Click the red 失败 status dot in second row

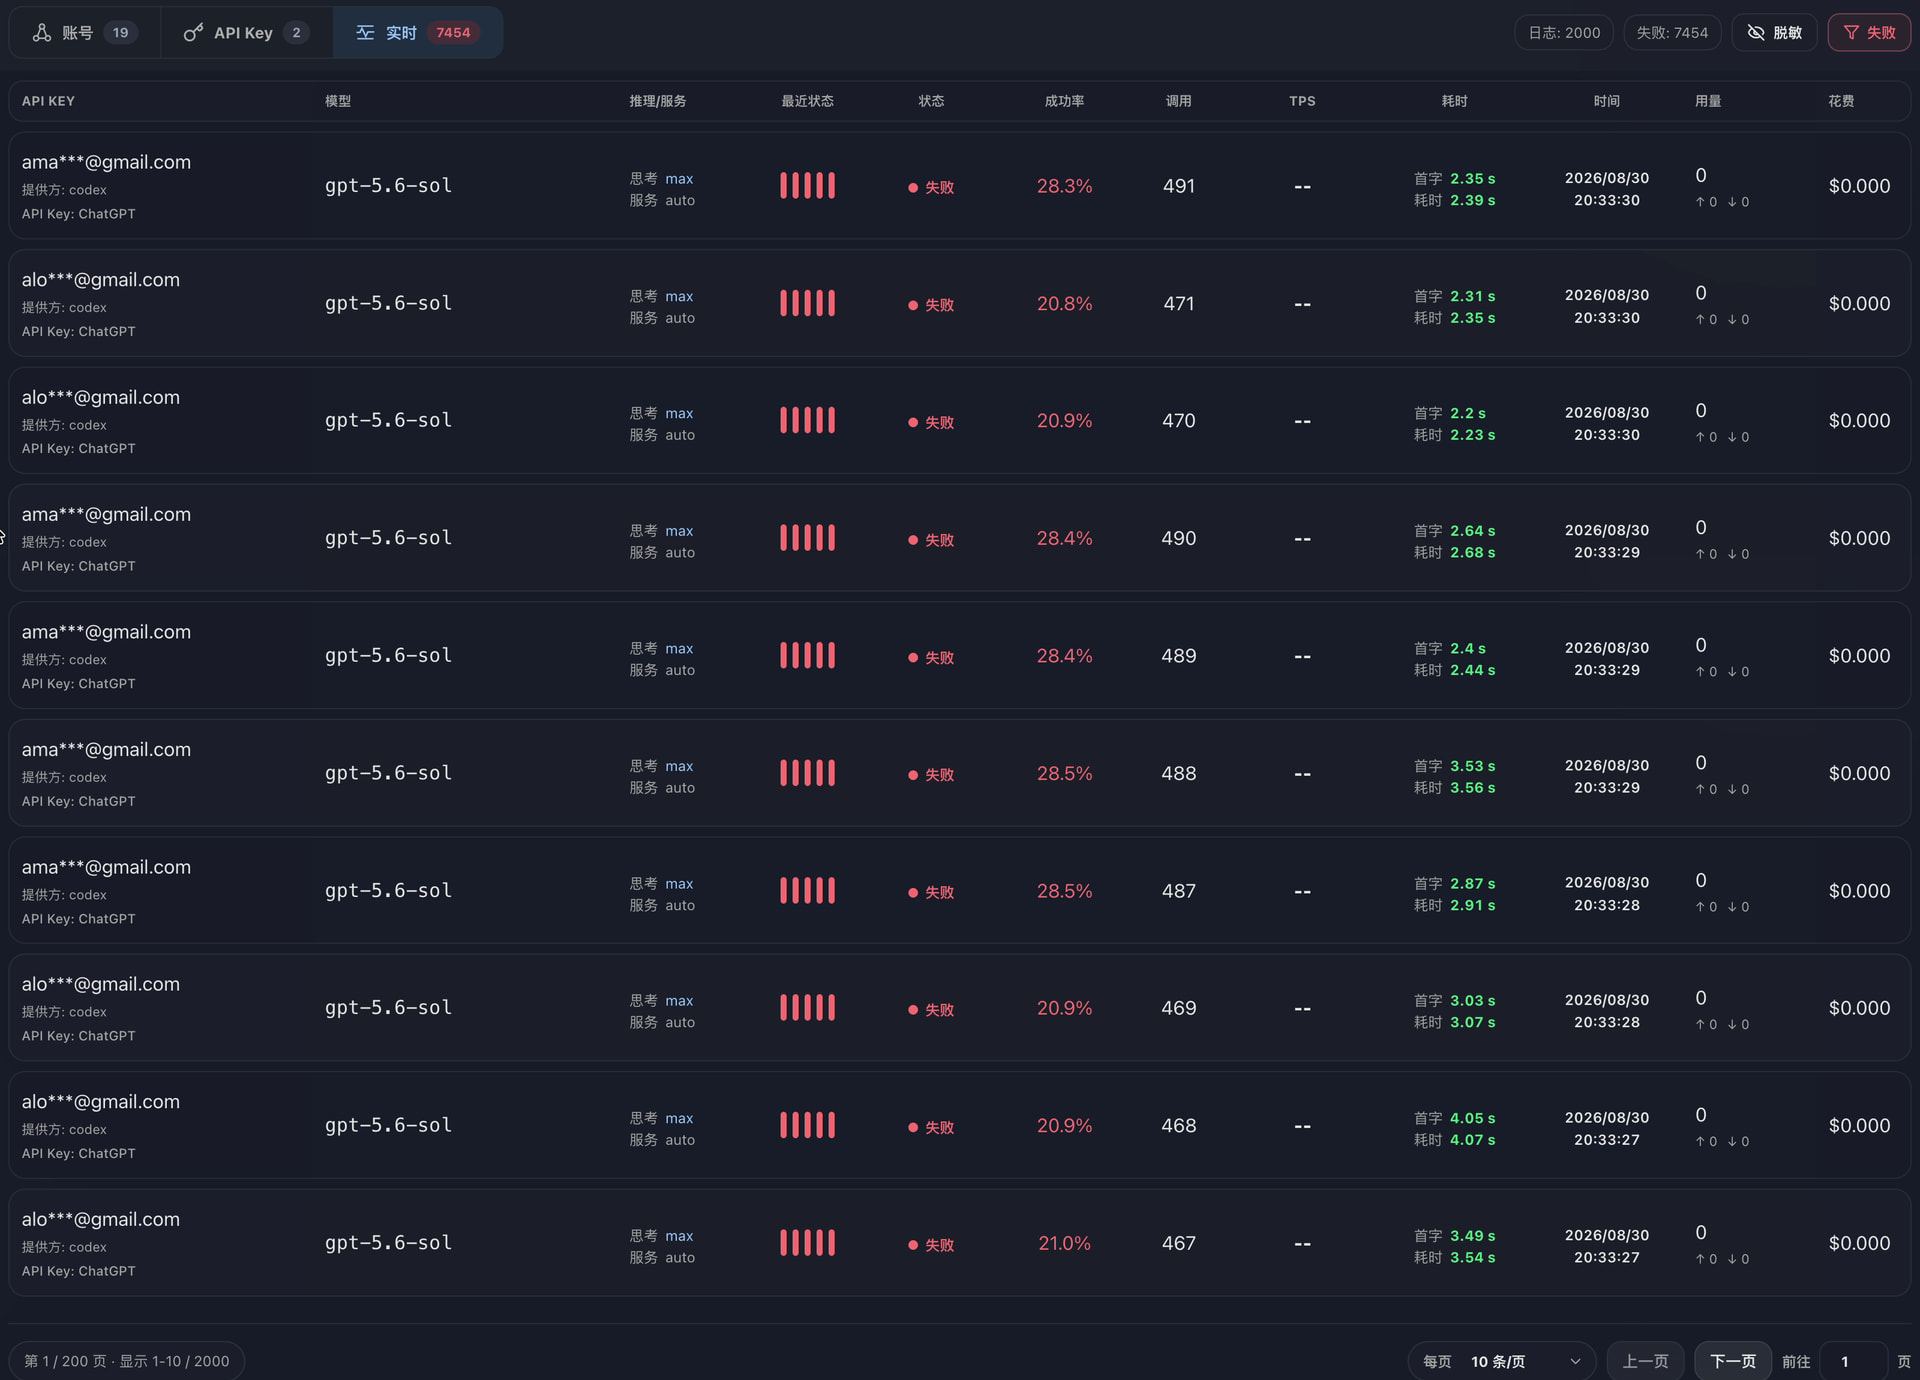913,305
